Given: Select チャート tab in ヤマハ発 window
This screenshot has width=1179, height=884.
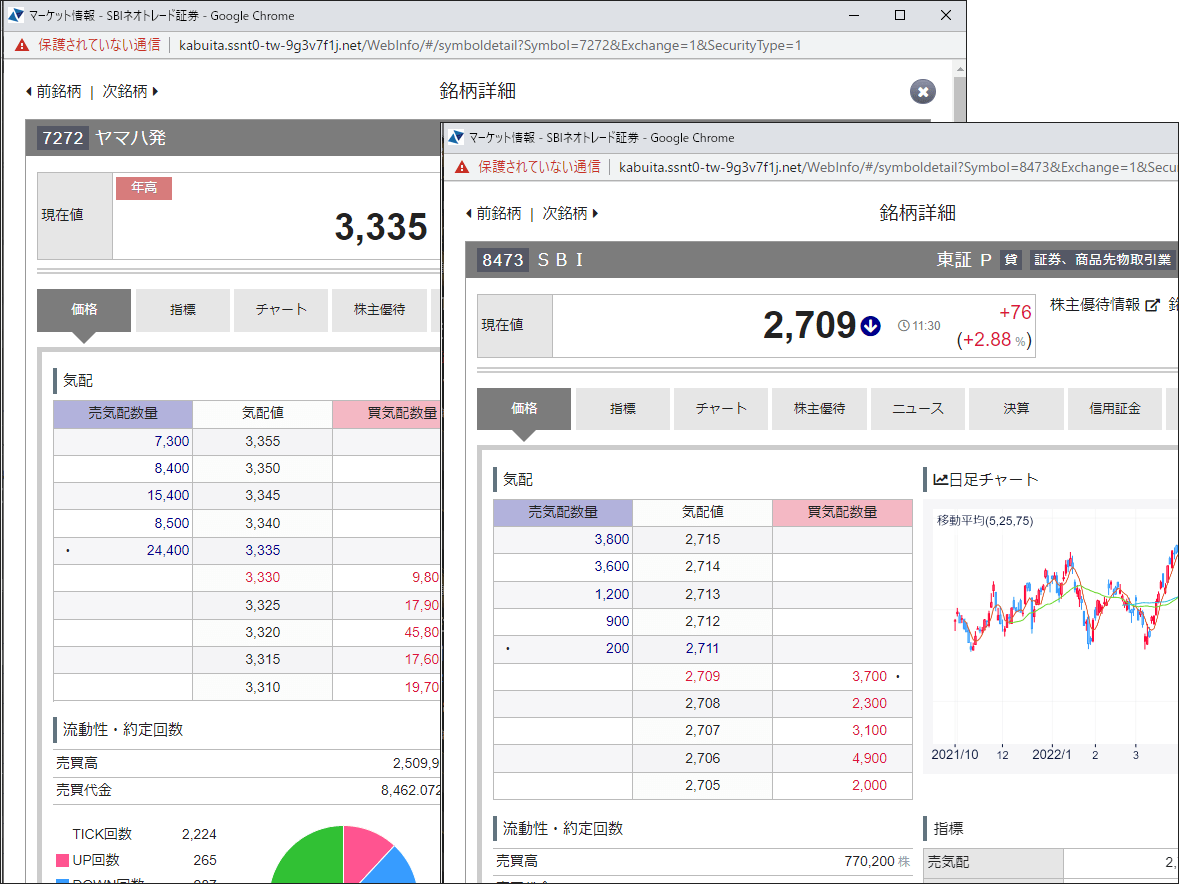Looking at the screenshot, I should pos(281,310).
